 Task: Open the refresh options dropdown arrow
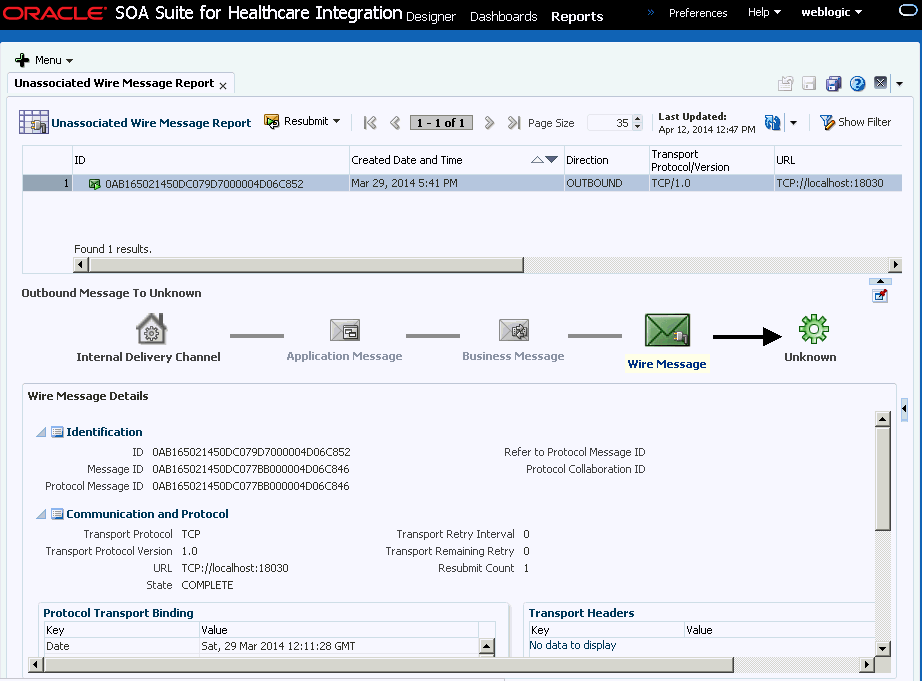[x=793, y=123]
